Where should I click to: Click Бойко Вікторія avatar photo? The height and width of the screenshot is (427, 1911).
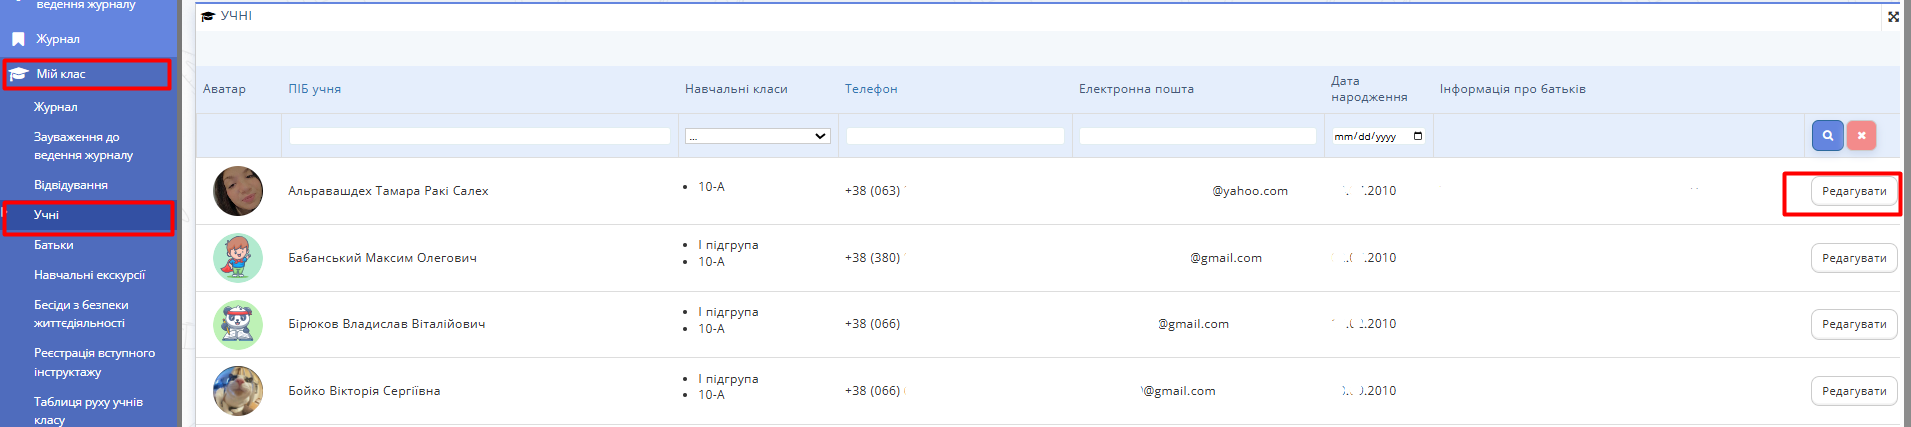click(238, 391)
